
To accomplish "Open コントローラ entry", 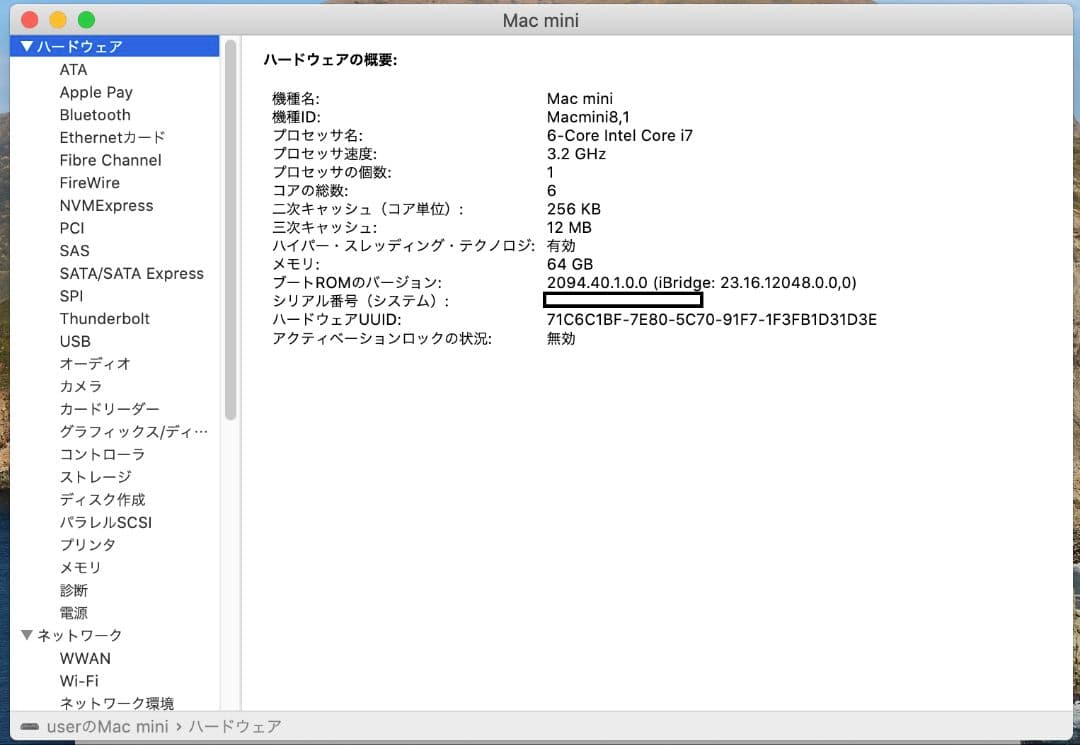I will click(x=102, y=454).
